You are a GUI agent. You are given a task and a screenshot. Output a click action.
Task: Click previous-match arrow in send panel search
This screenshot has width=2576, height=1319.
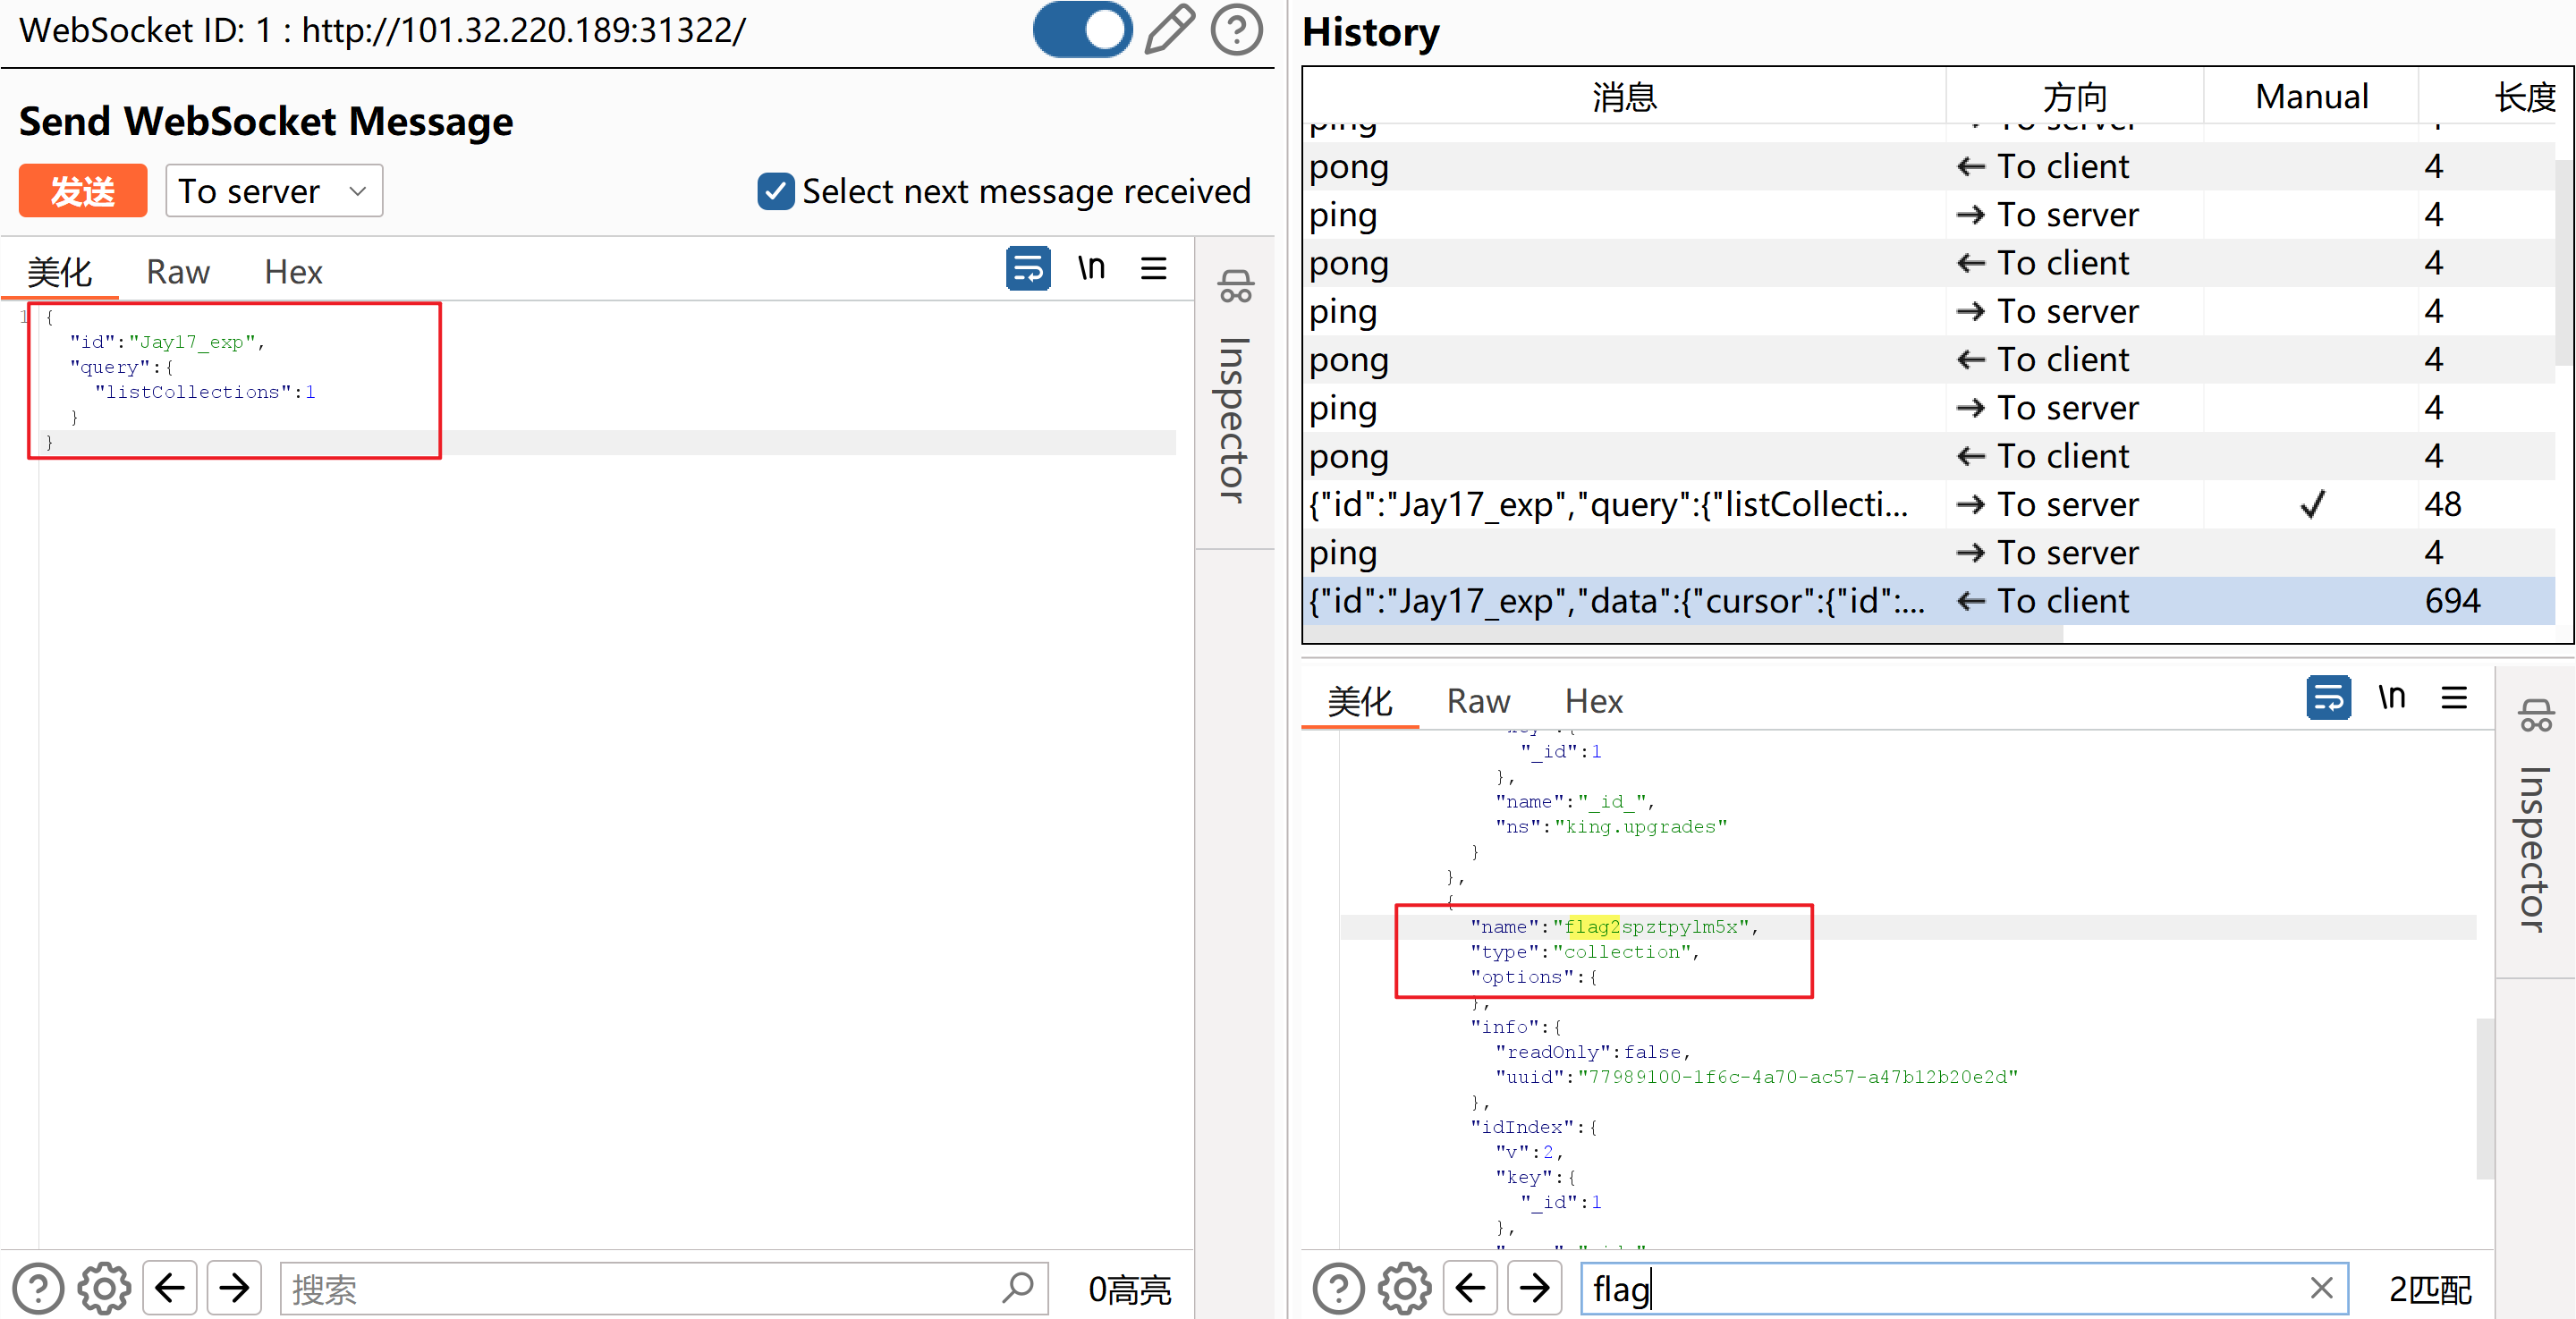tap(169, 1289)
